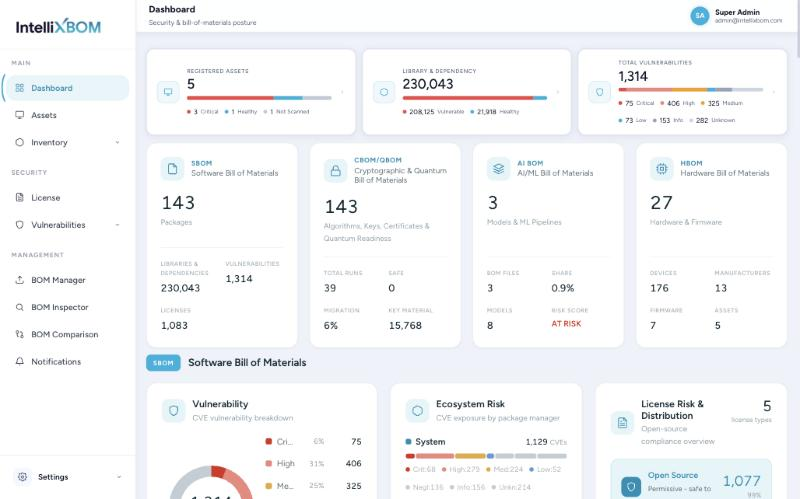
Task: Click the 15,768 key material value
Action: click(x=405, y=326)
